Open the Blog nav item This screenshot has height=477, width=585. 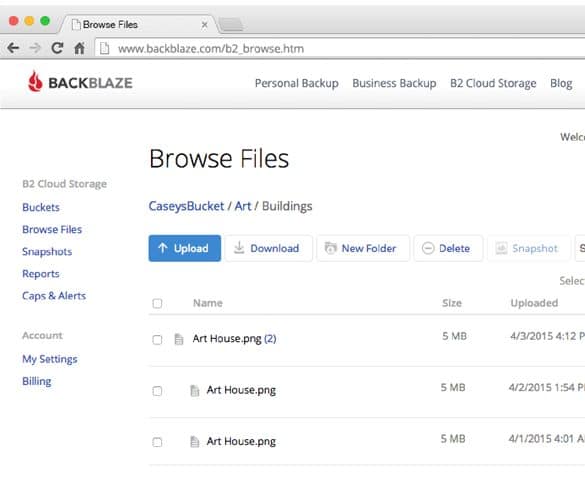point(561,83)
